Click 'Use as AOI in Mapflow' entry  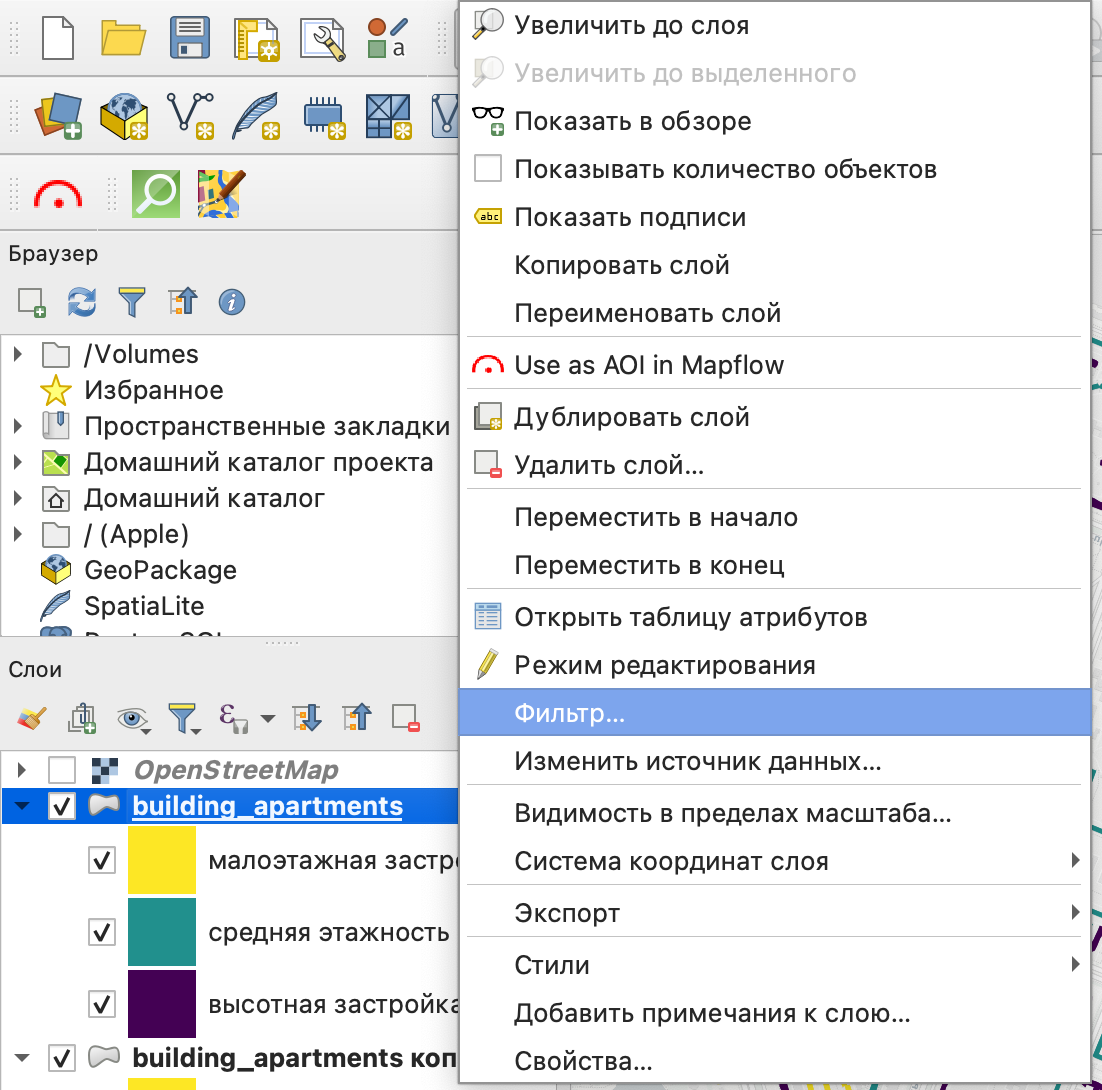(x=648, y=365)
